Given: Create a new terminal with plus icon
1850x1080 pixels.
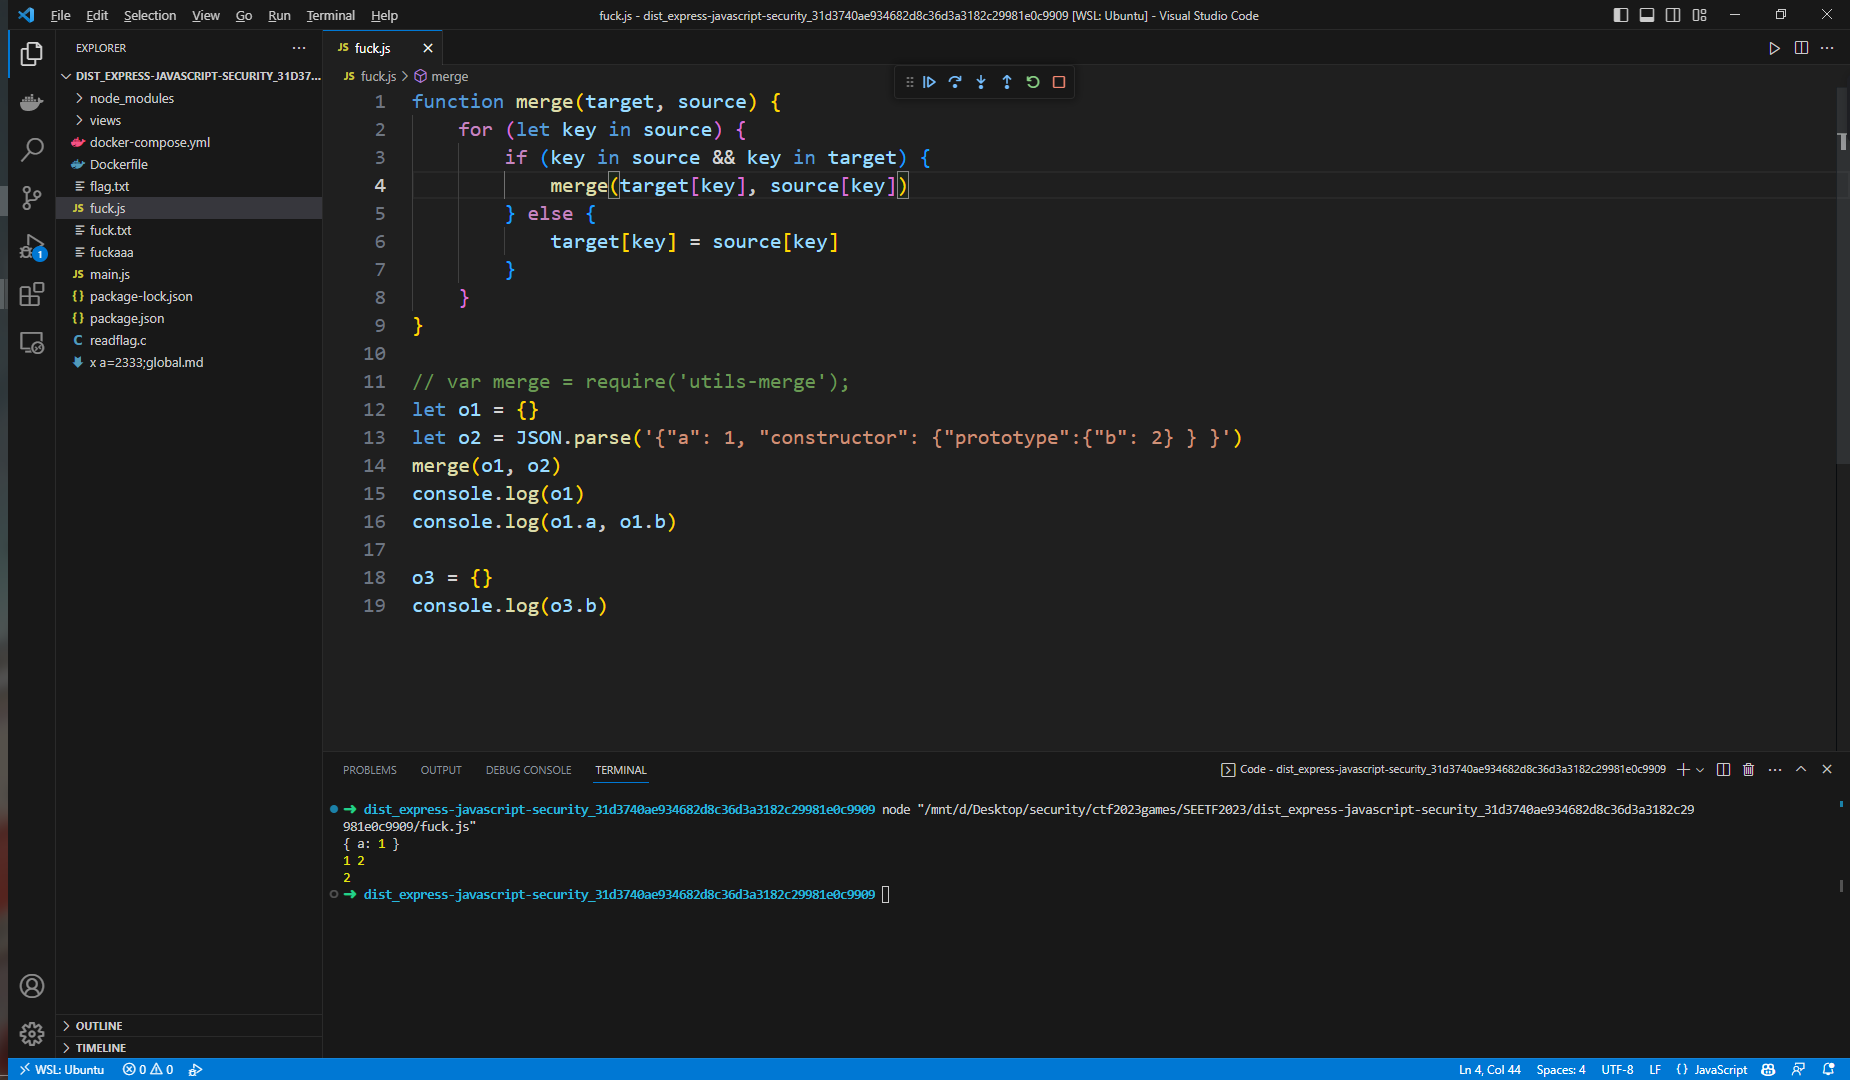Looking at the screenshot, I should point(1683,769).
